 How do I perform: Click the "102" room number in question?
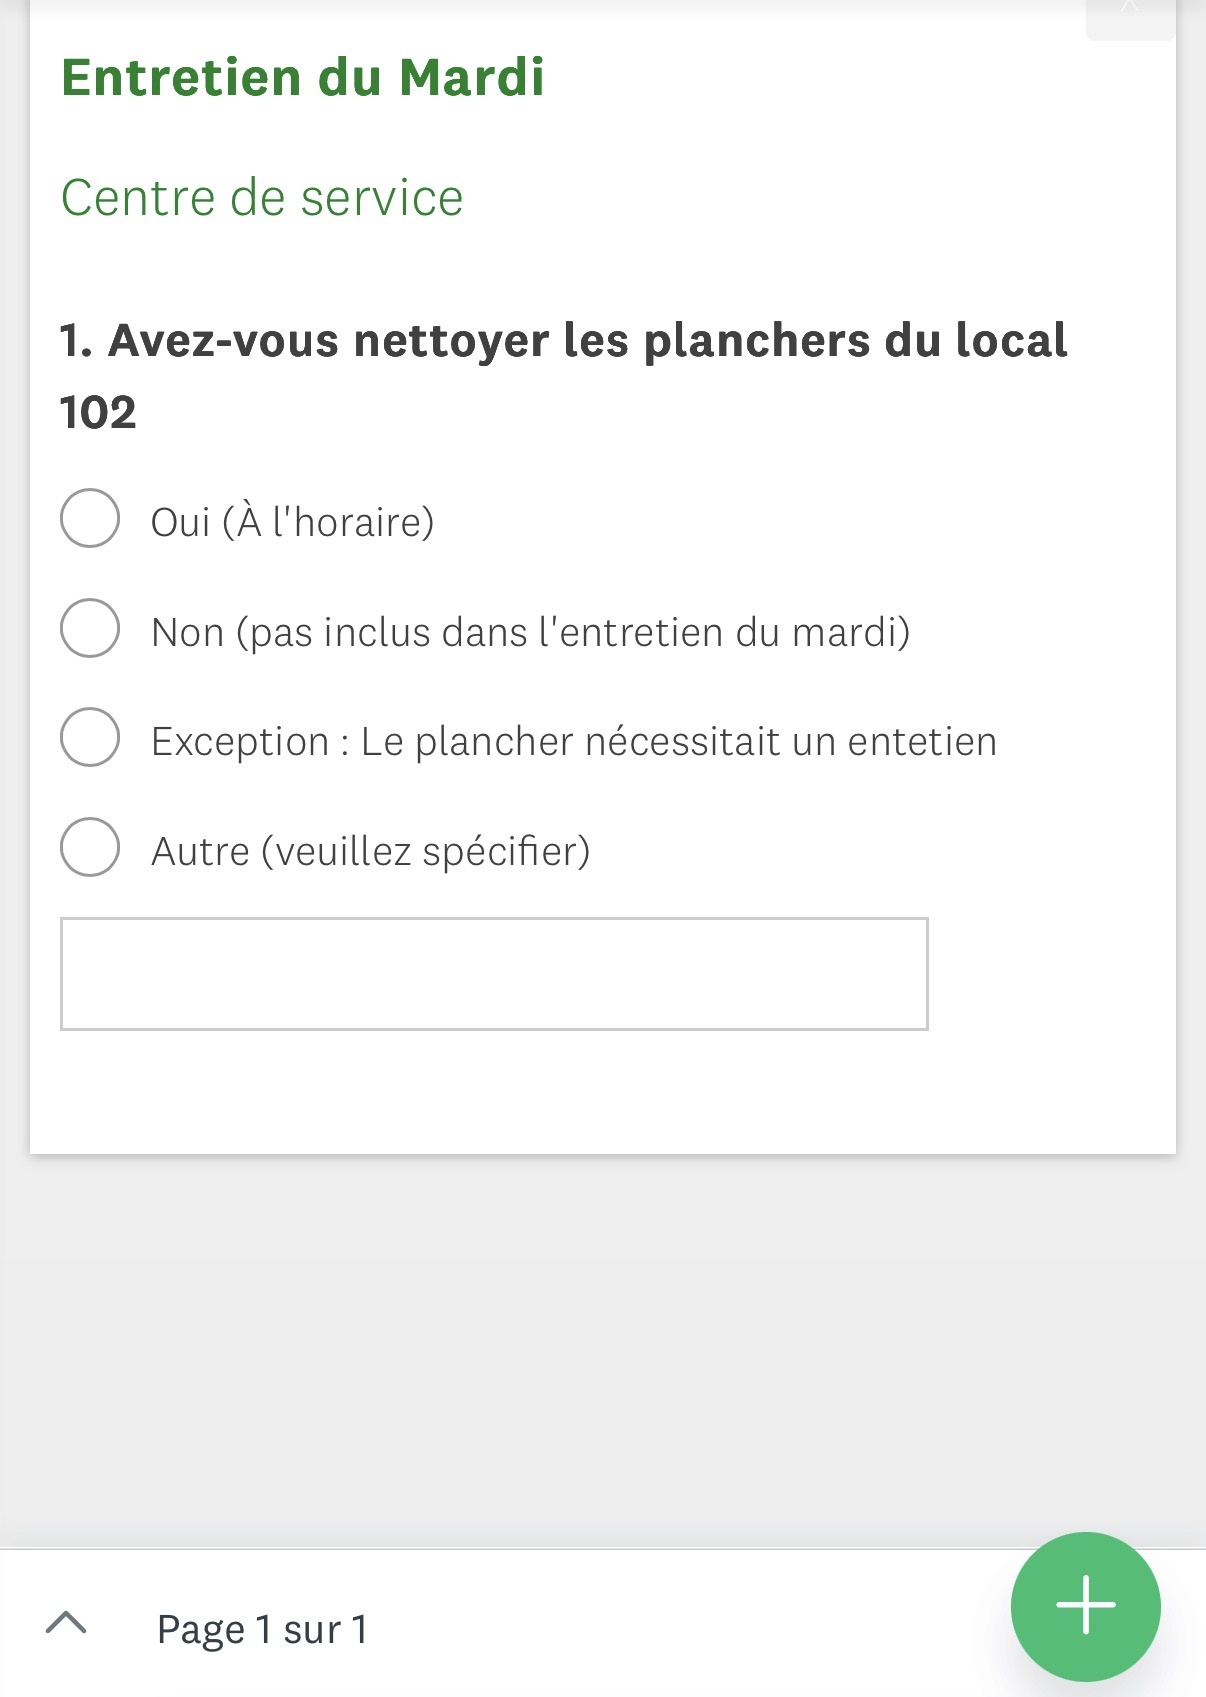[98, 412]
